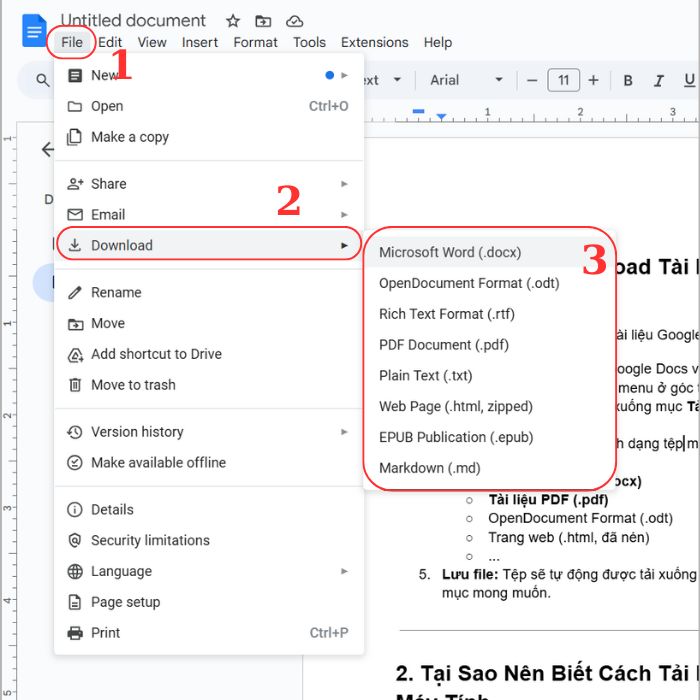Open the Insert menu
The width and height of the screenshot is (700, 700).
[200, 42]
